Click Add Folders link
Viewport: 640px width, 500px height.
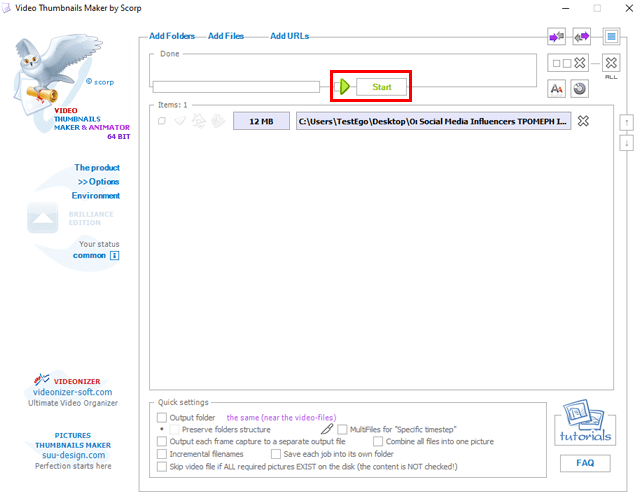click(172, 36)
